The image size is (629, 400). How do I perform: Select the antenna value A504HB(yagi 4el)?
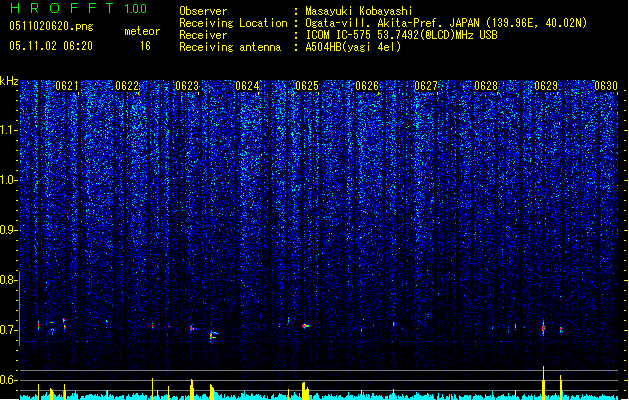point(353,47)
